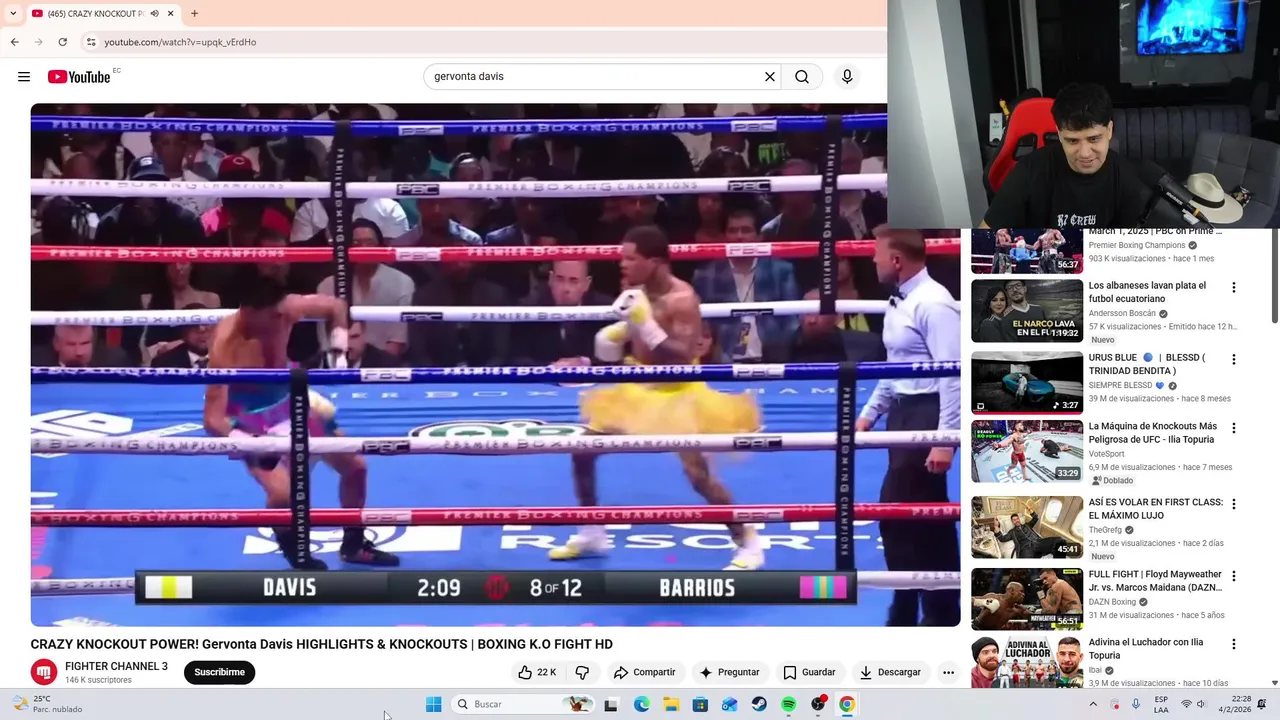Open 'ASÍ ES VOLAR EN FIRST CLASS' thumbnail

pyautogui.click(x=1027, y=527)
